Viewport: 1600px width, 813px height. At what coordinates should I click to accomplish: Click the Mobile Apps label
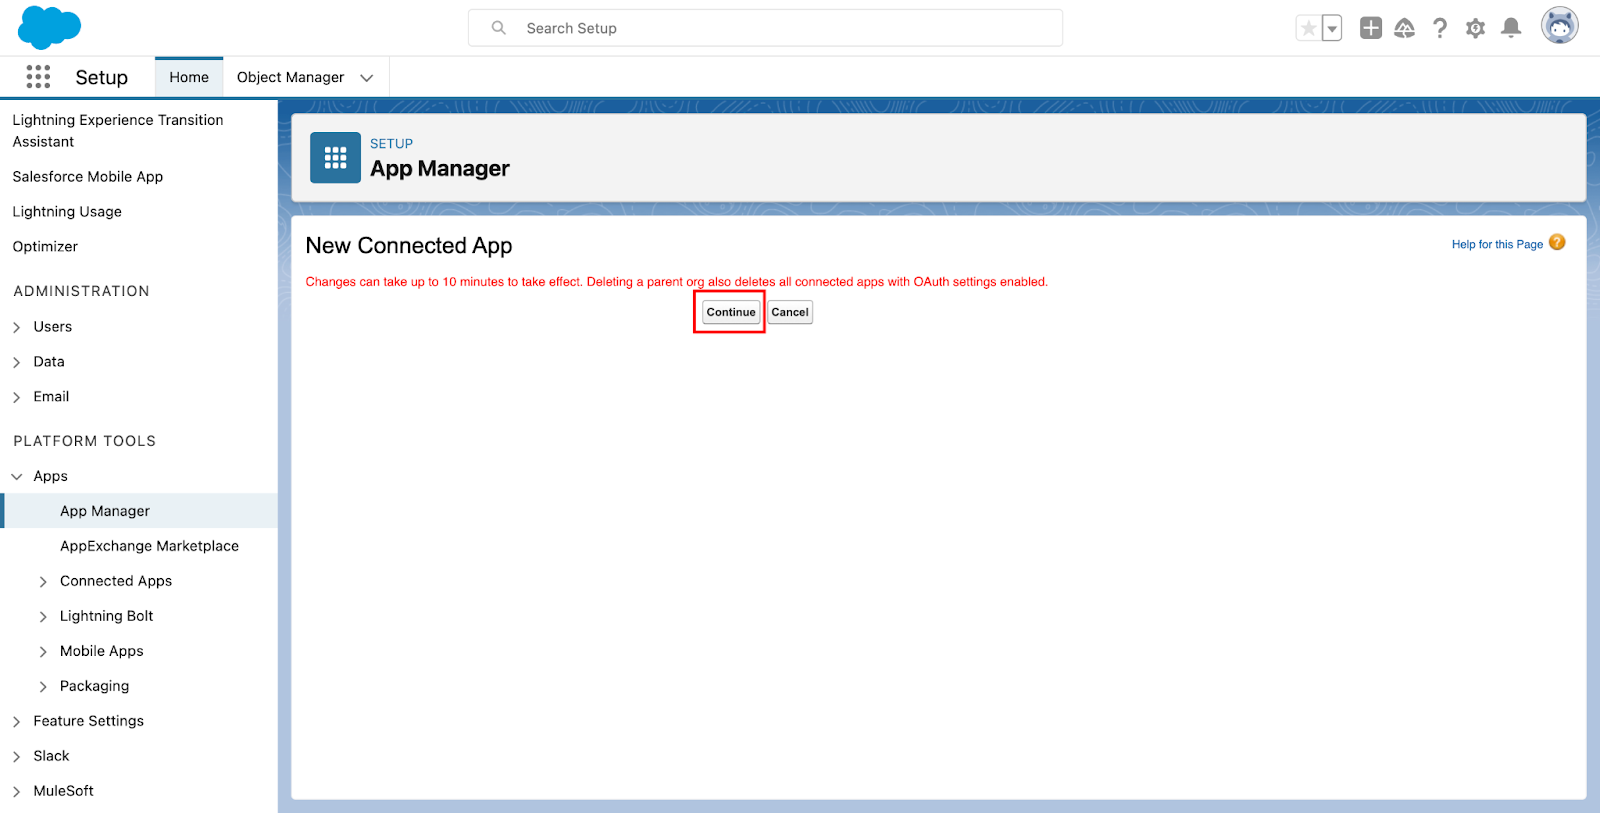tap(102, 651)
